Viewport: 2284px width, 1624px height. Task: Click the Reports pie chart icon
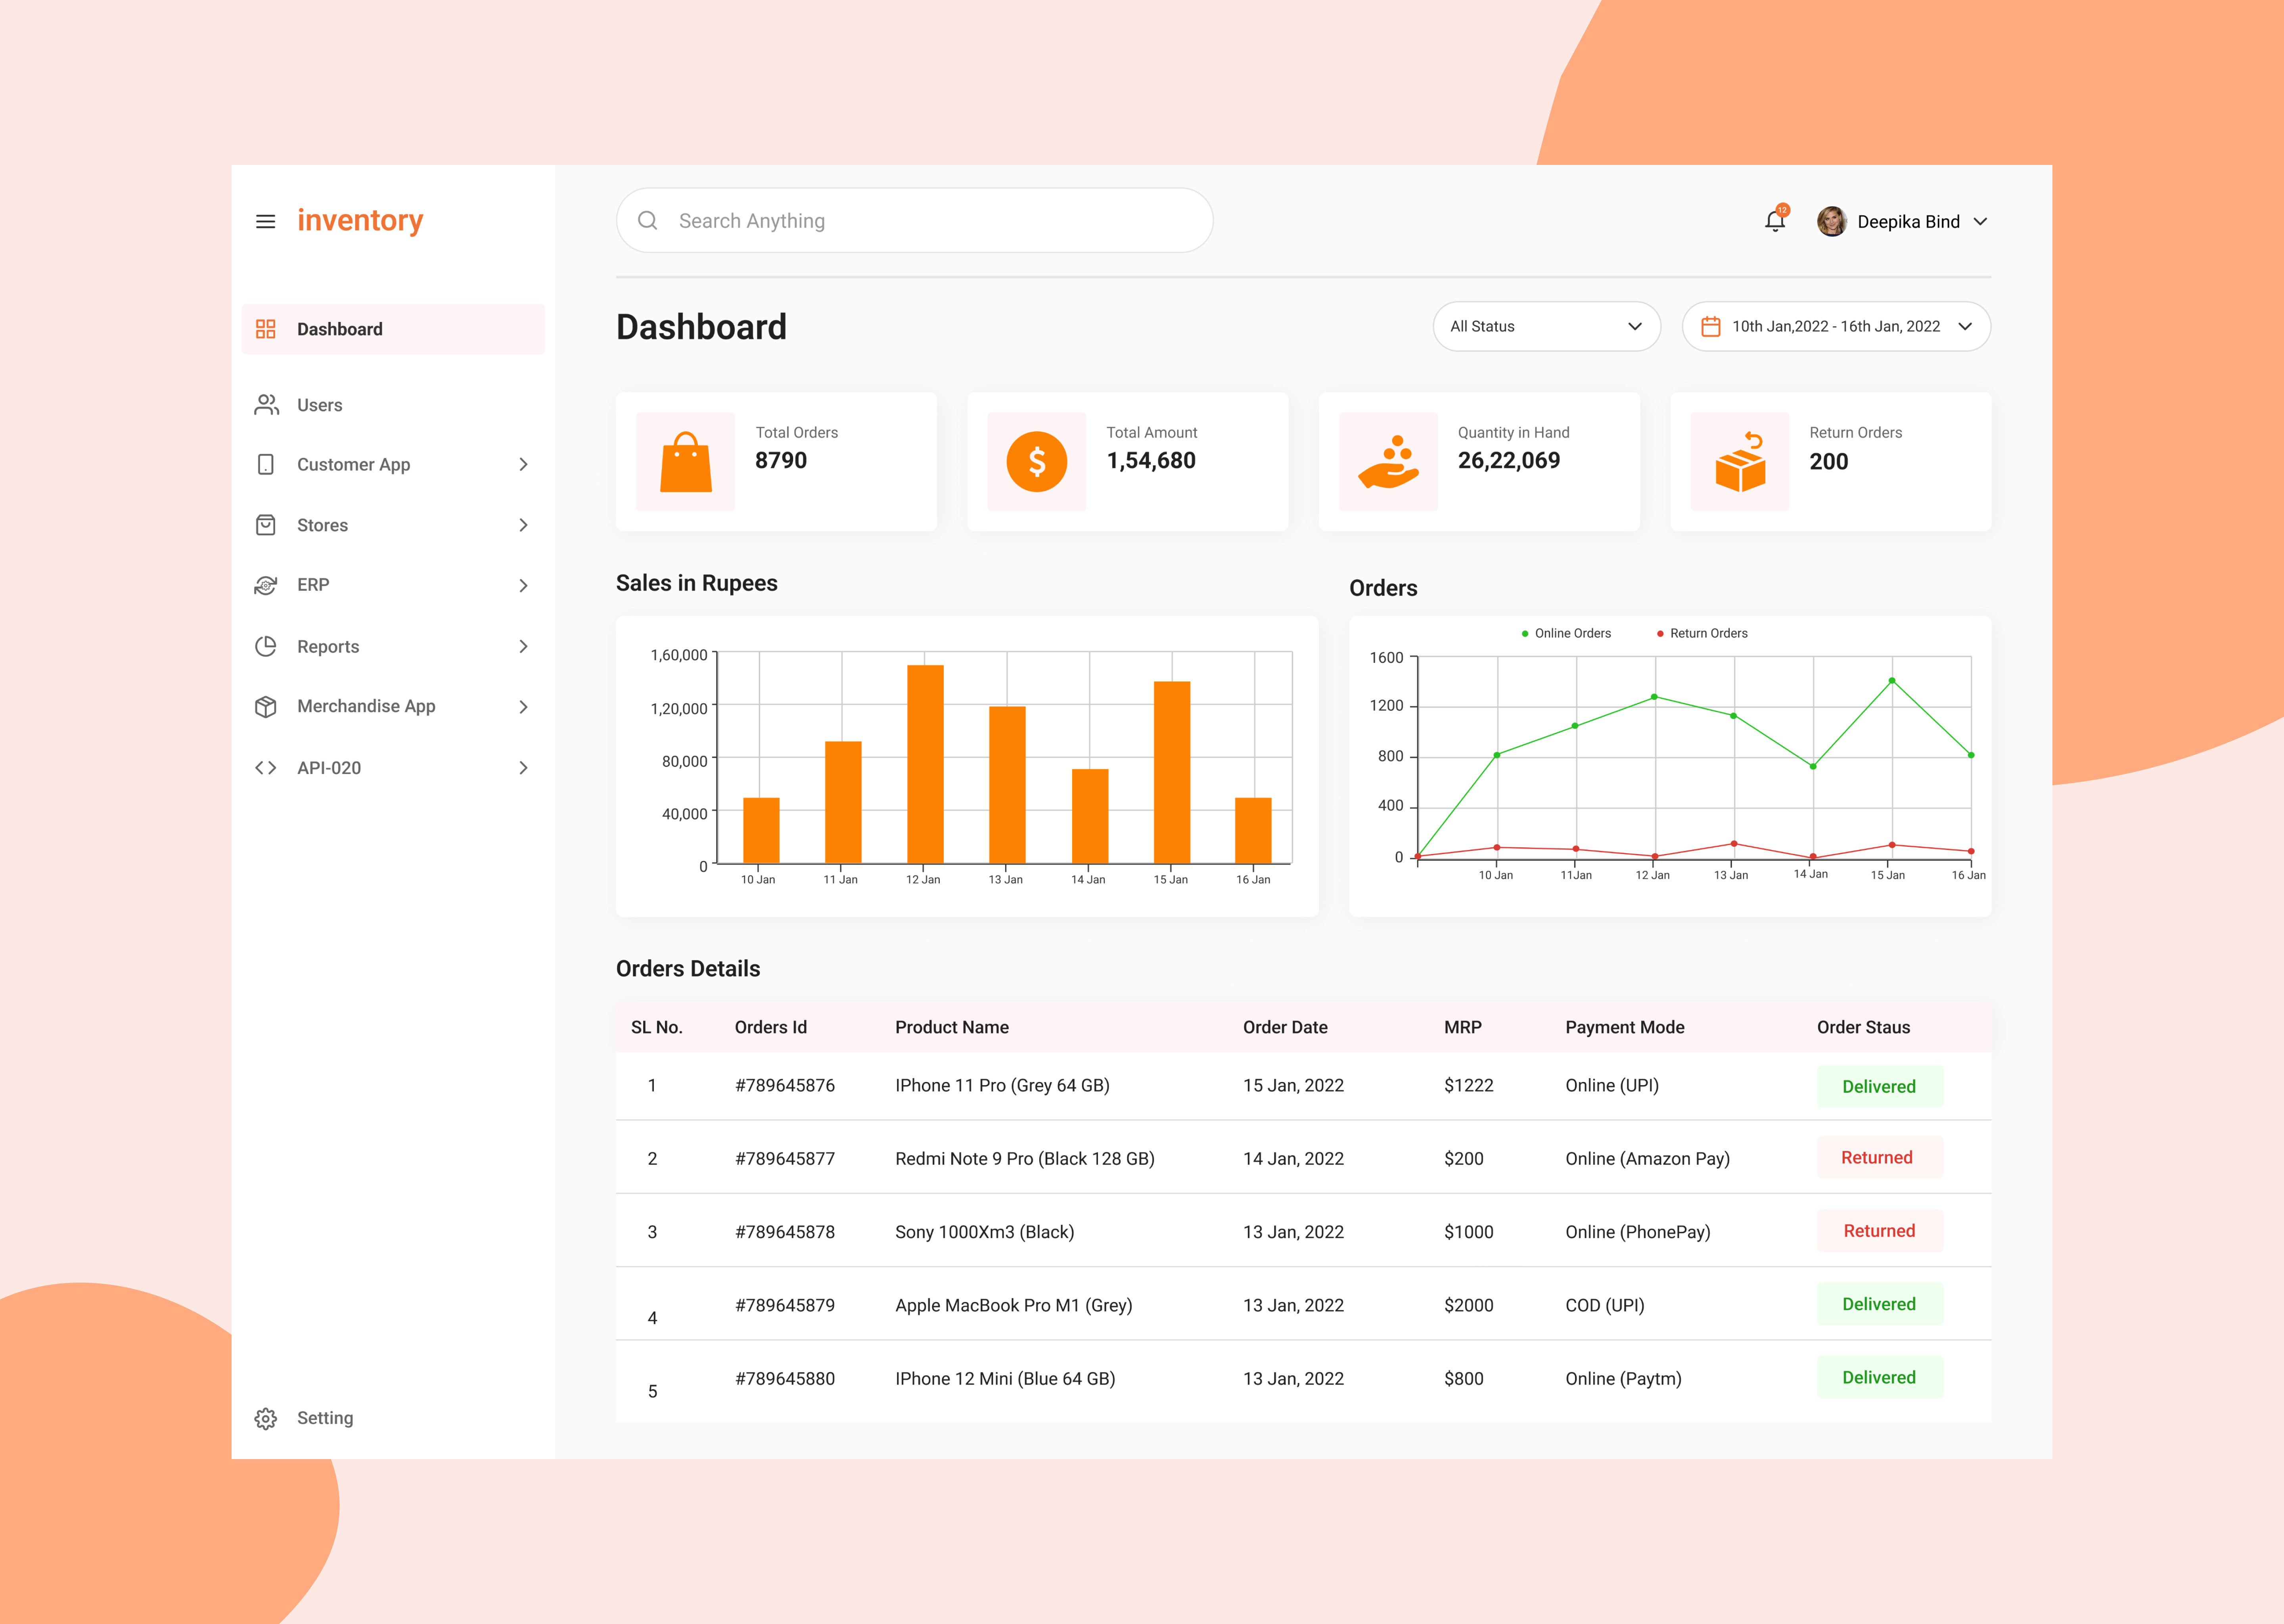pos(265,646)
